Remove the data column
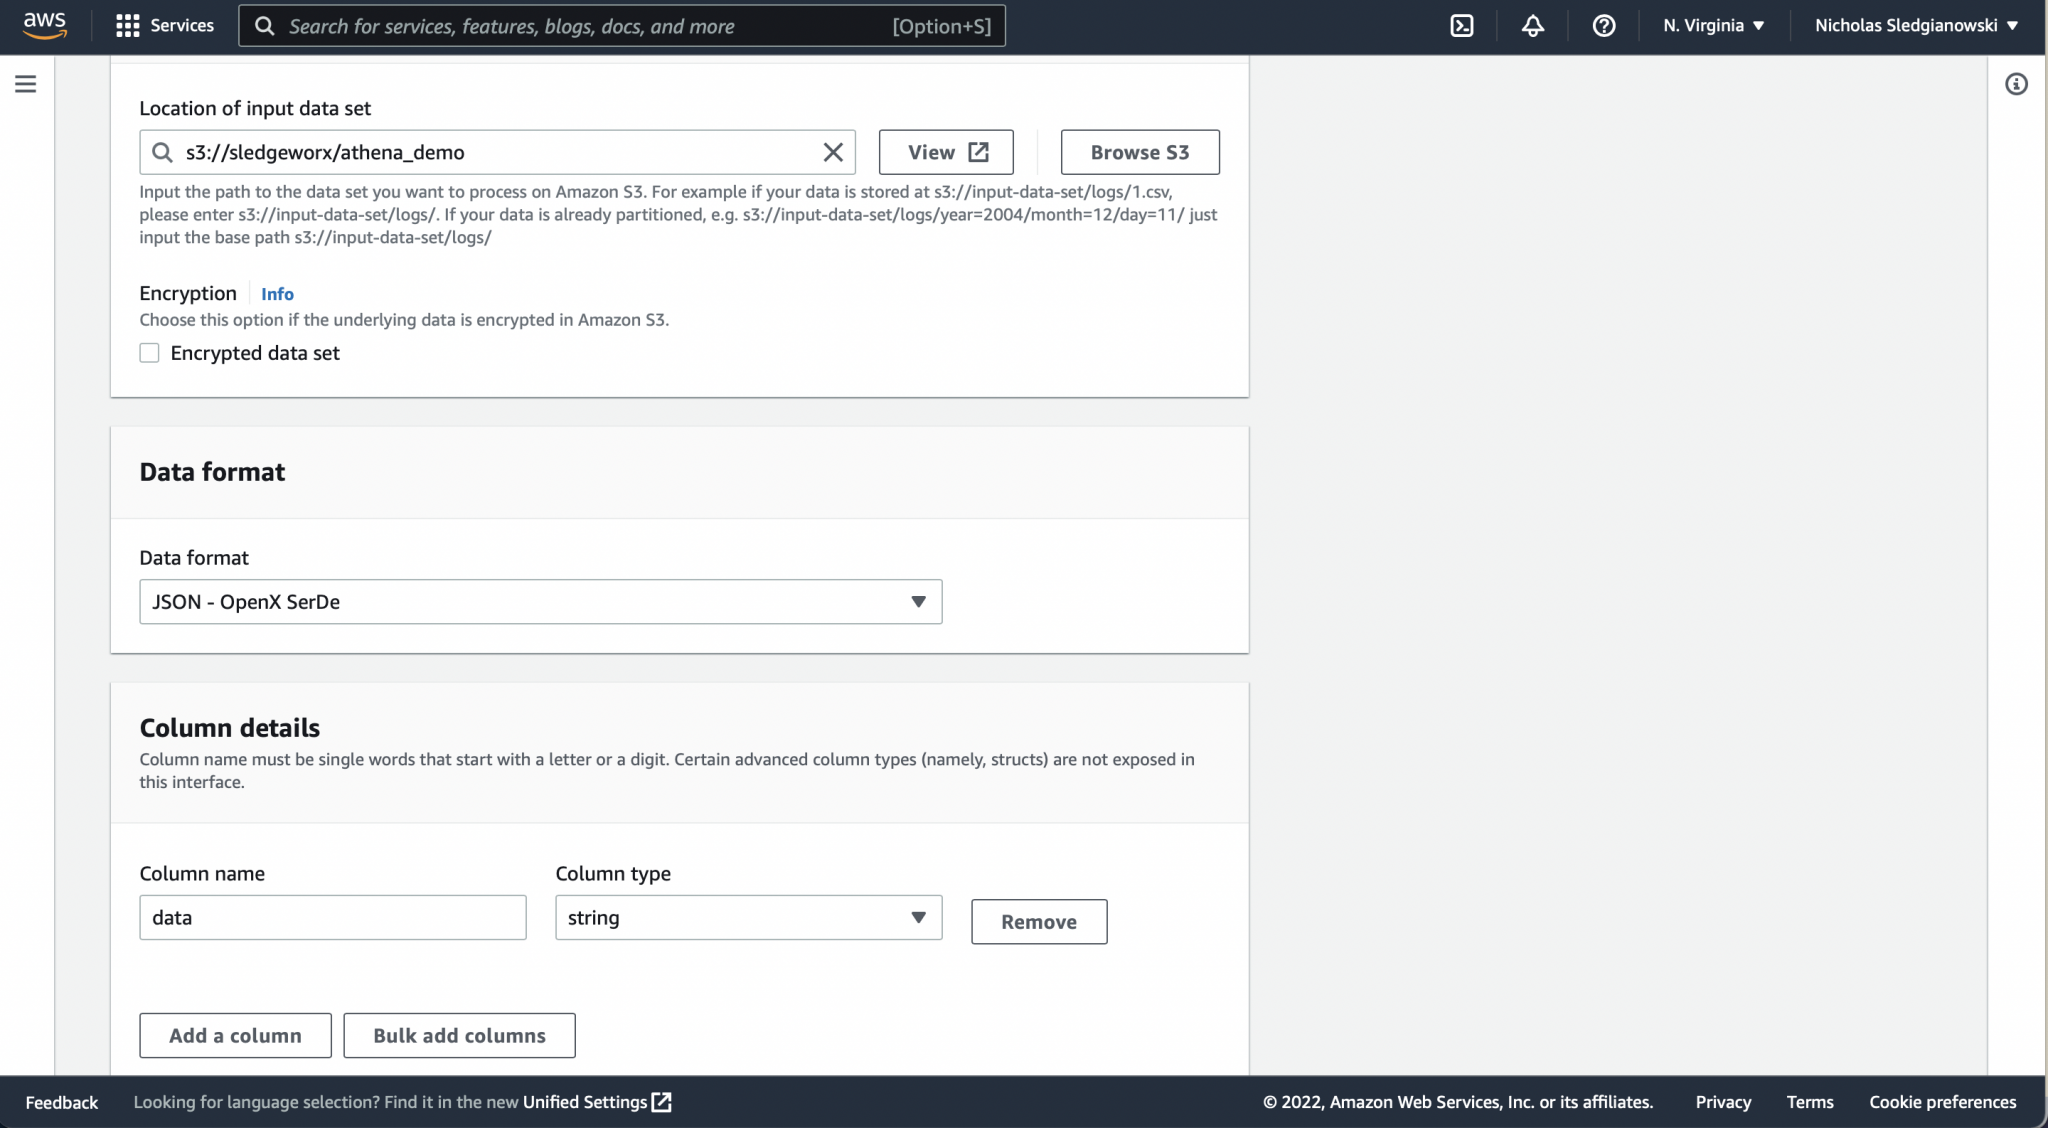The image size is (2048, 1128). click(1038, 921)
